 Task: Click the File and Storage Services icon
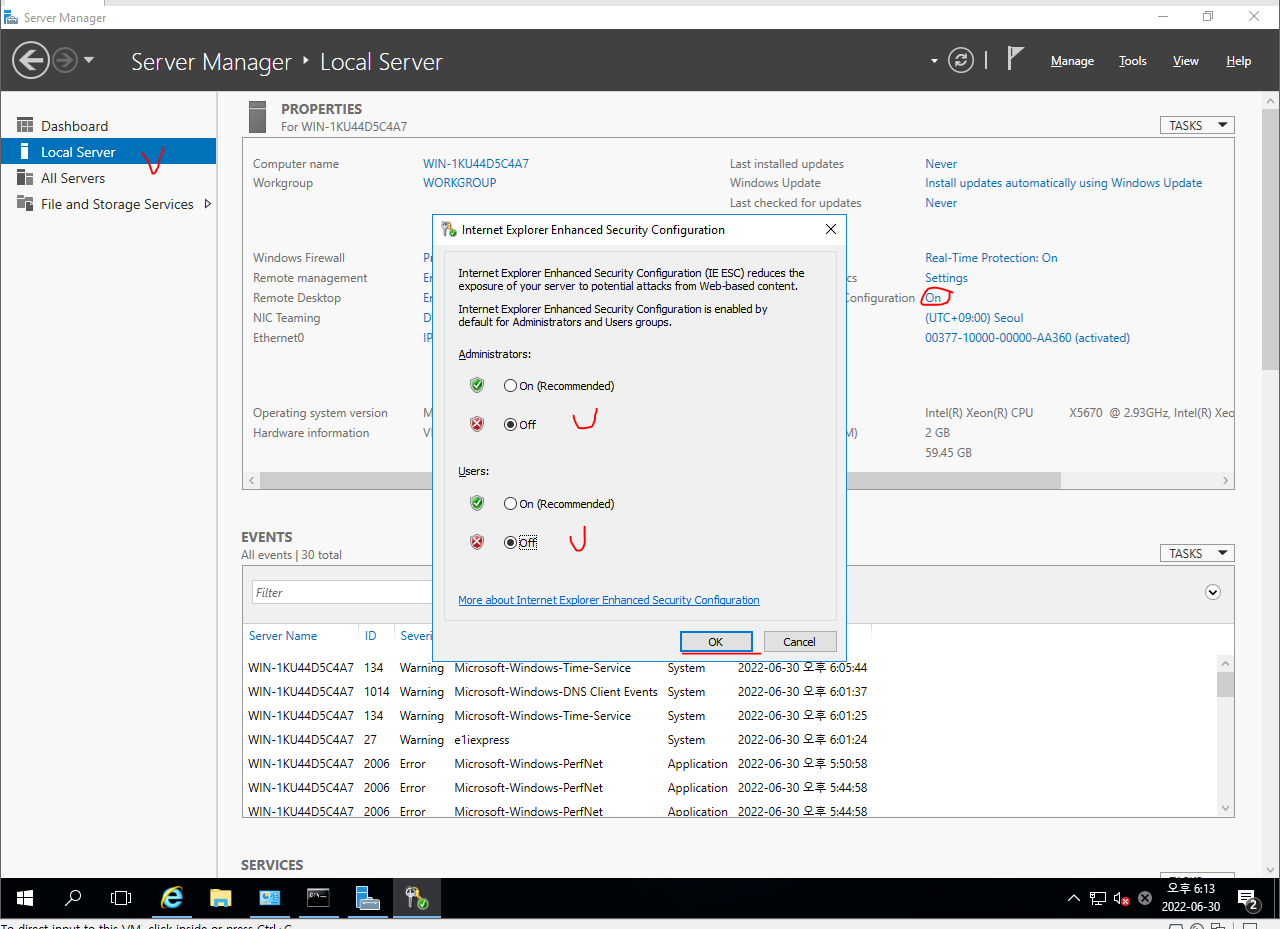coord(25,203)
